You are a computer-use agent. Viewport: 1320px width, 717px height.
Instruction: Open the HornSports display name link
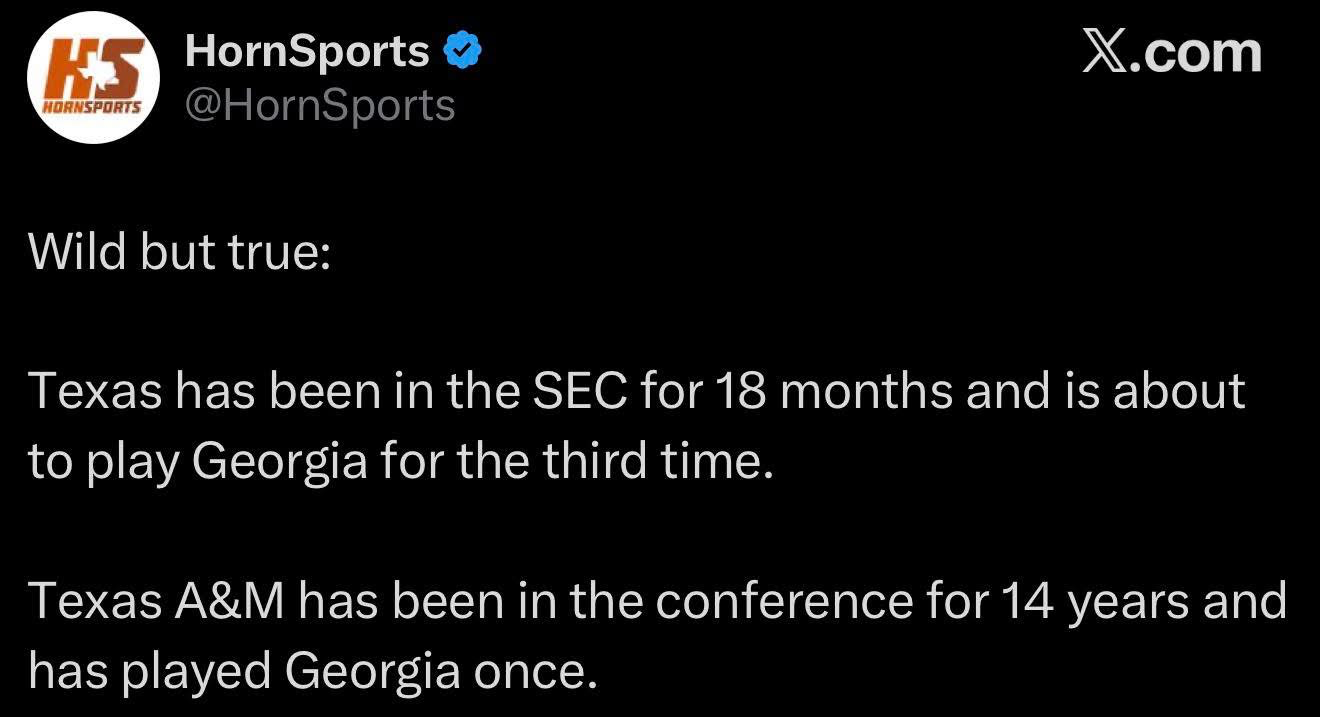(x=307, y=51)
